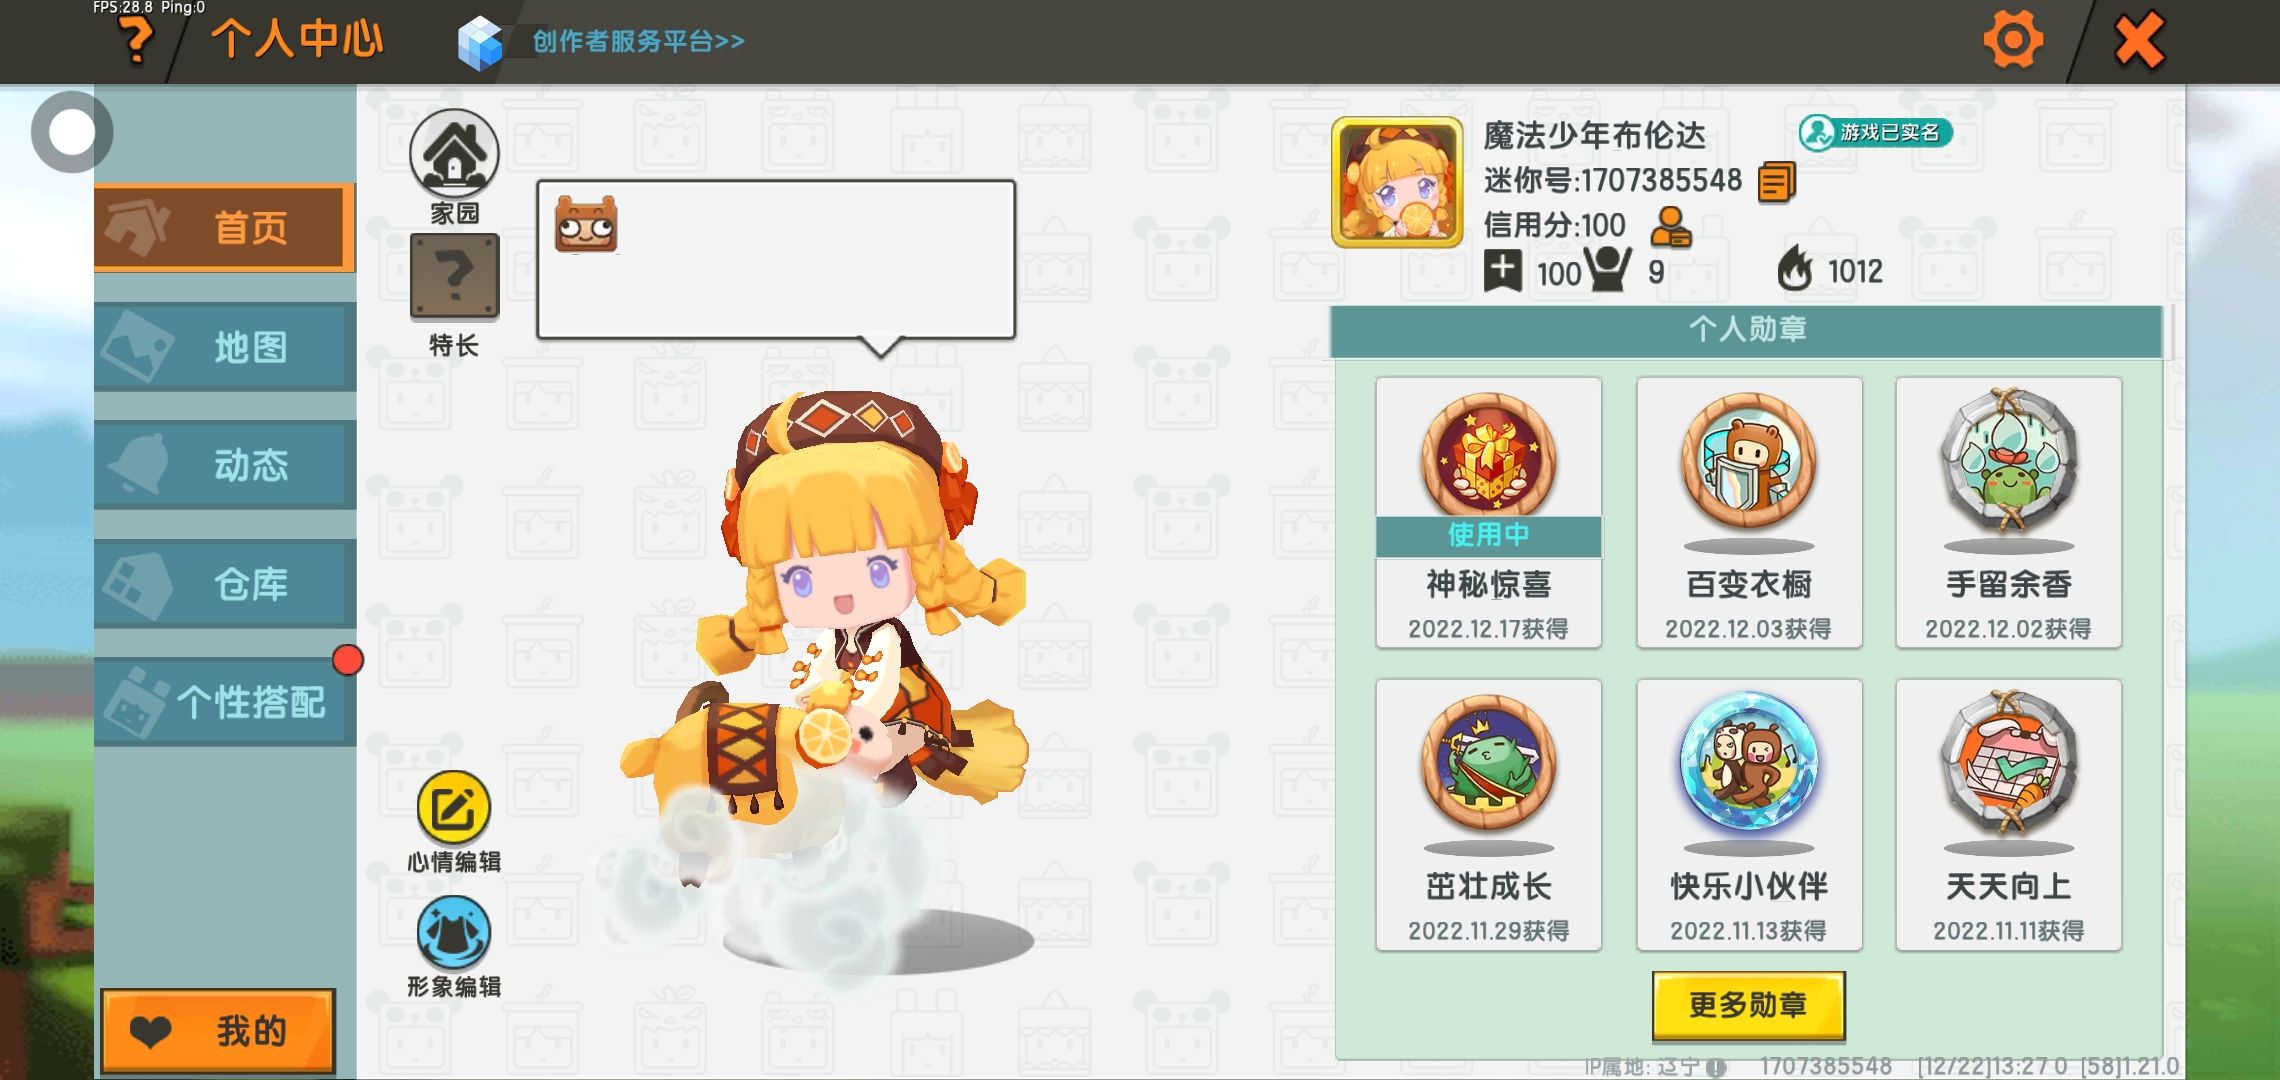Open the 个性搭配 tab
This screenshot has height=1080, width=2280.
click(224, 702)
